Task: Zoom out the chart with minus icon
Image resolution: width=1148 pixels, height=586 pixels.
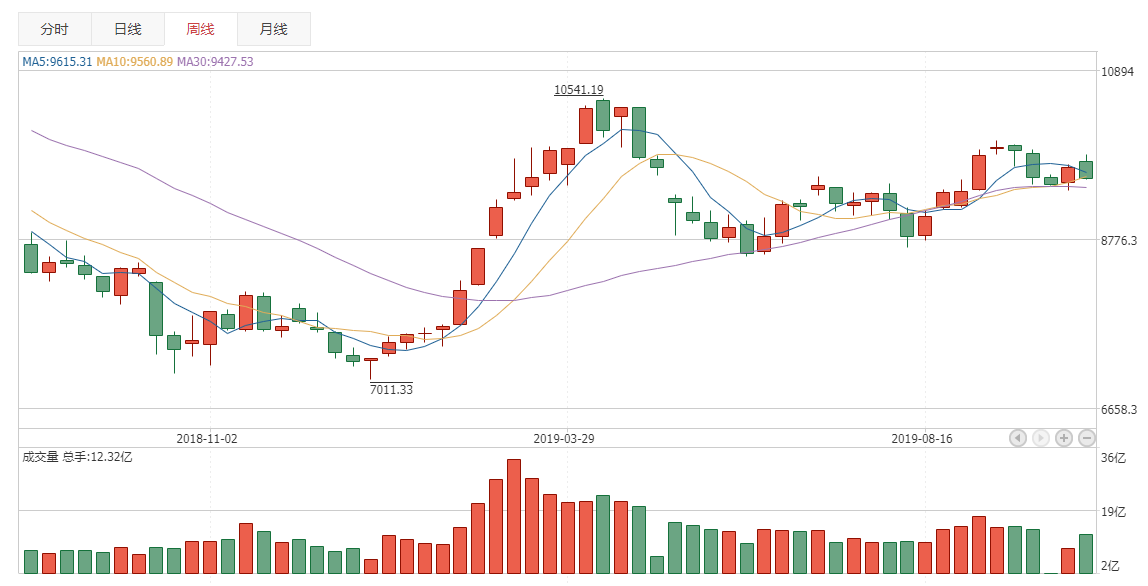Action: tap(1087, 438)
